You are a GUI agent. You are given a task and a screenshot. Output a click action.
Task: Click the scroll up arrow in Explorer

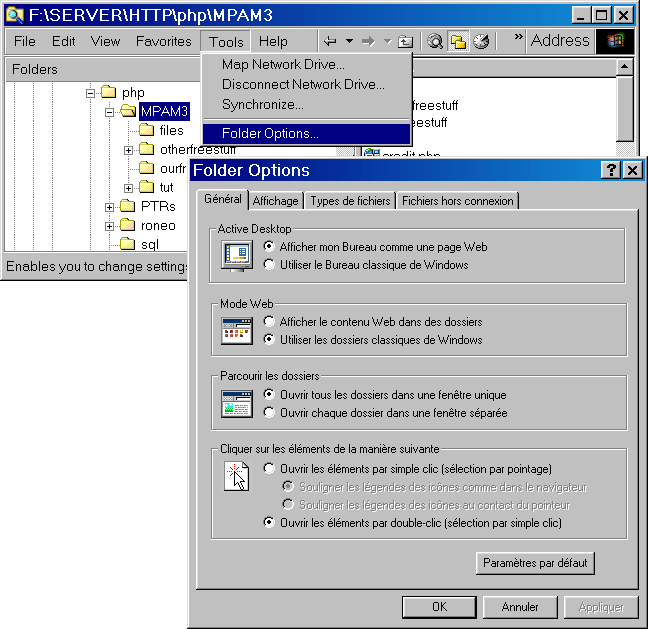pyautogui.click(x=624, y=67)
